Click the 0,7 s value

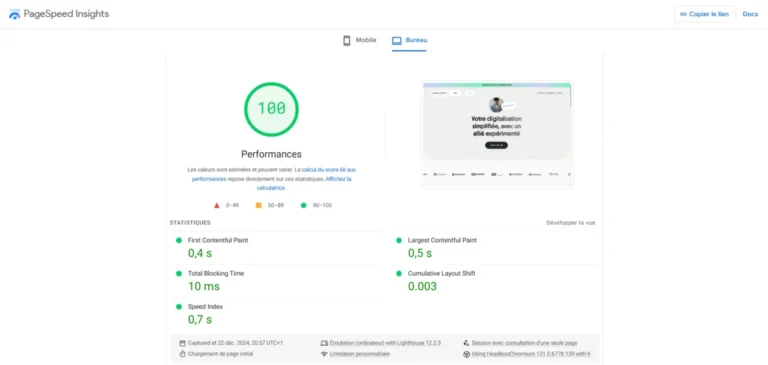pyautogui.click(x=200, y=319)
